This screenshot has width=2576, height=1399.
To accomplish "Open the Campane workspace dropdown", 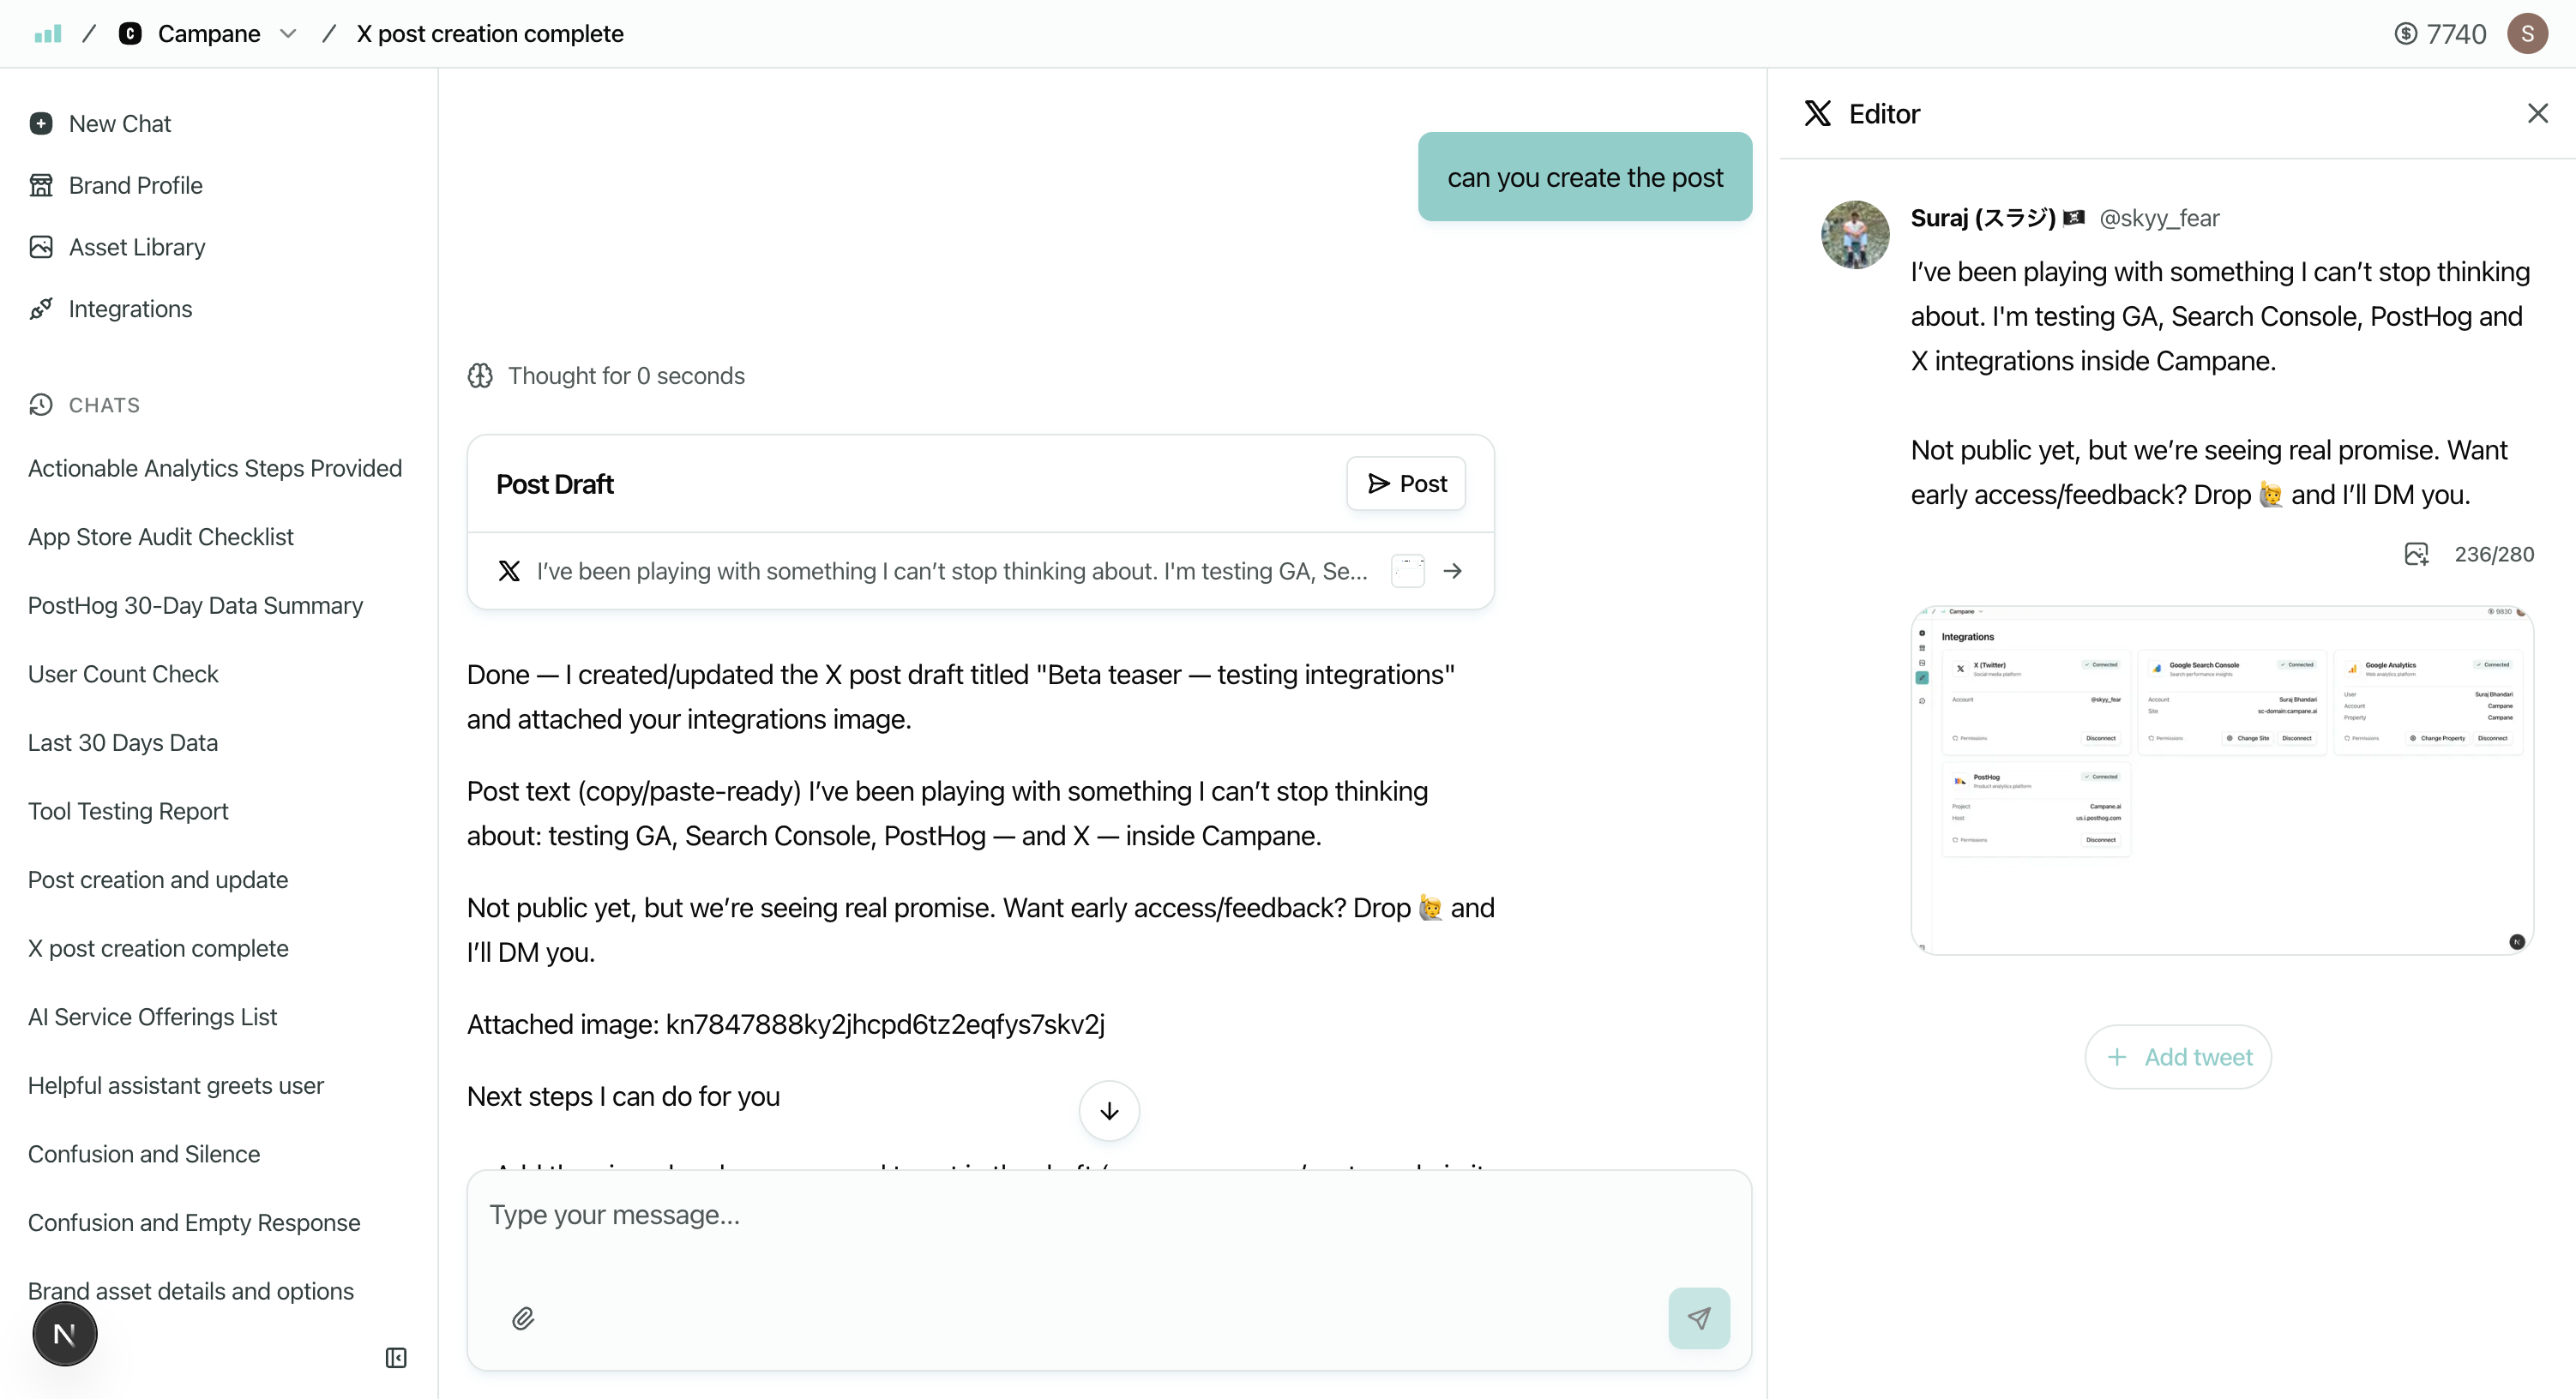I will [288, 33].
